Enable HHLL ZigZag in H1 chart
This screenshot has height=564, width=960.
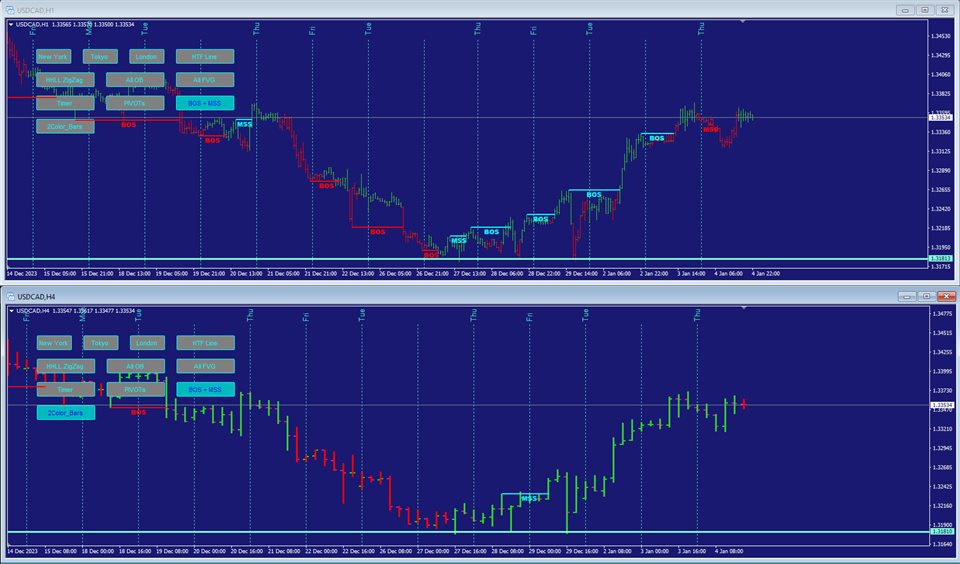point(65,80)
